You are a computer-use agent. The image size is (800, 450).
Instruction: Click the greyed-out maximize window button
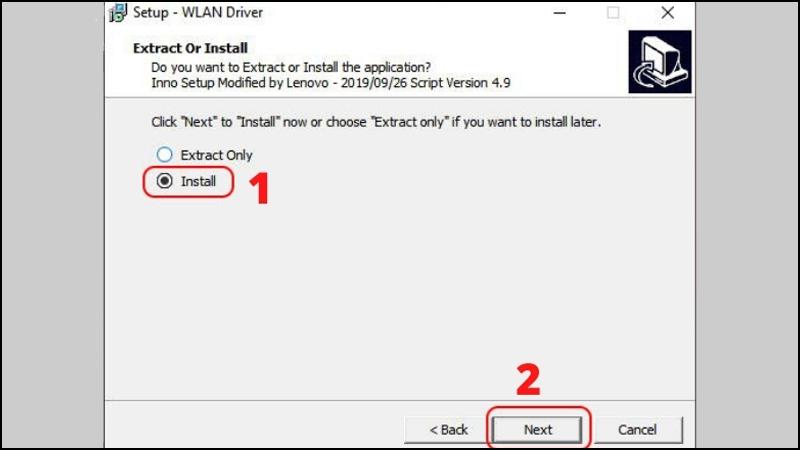coord(613,13)
